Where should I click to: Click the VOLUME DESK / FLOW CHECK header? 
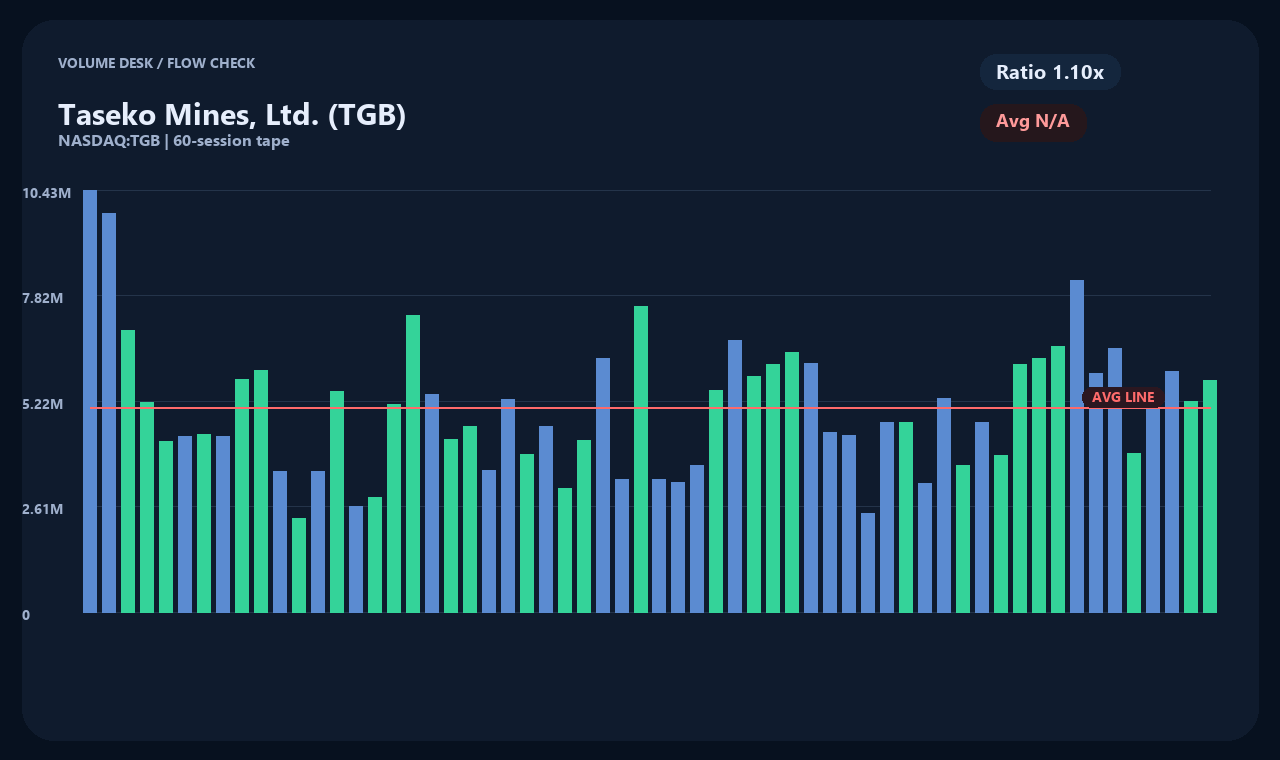point(157,63)
